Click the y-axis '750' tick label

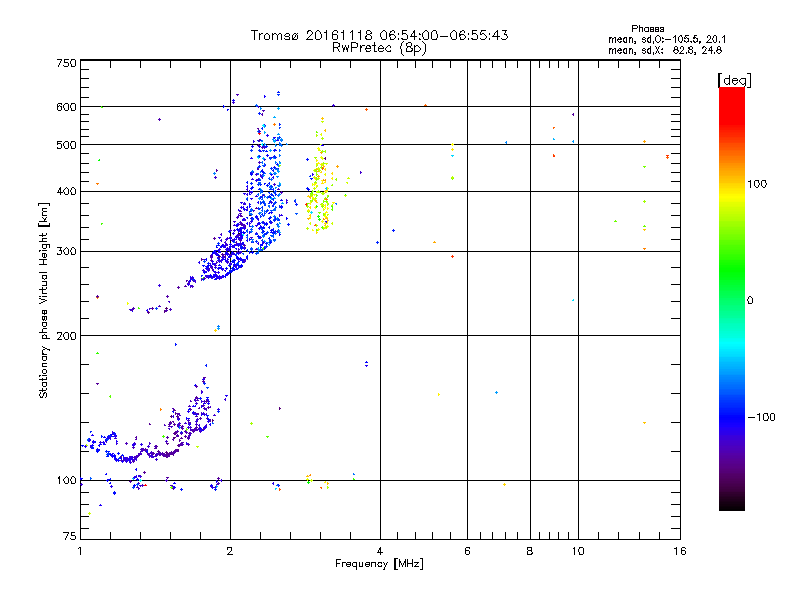[x=66, y=63]
